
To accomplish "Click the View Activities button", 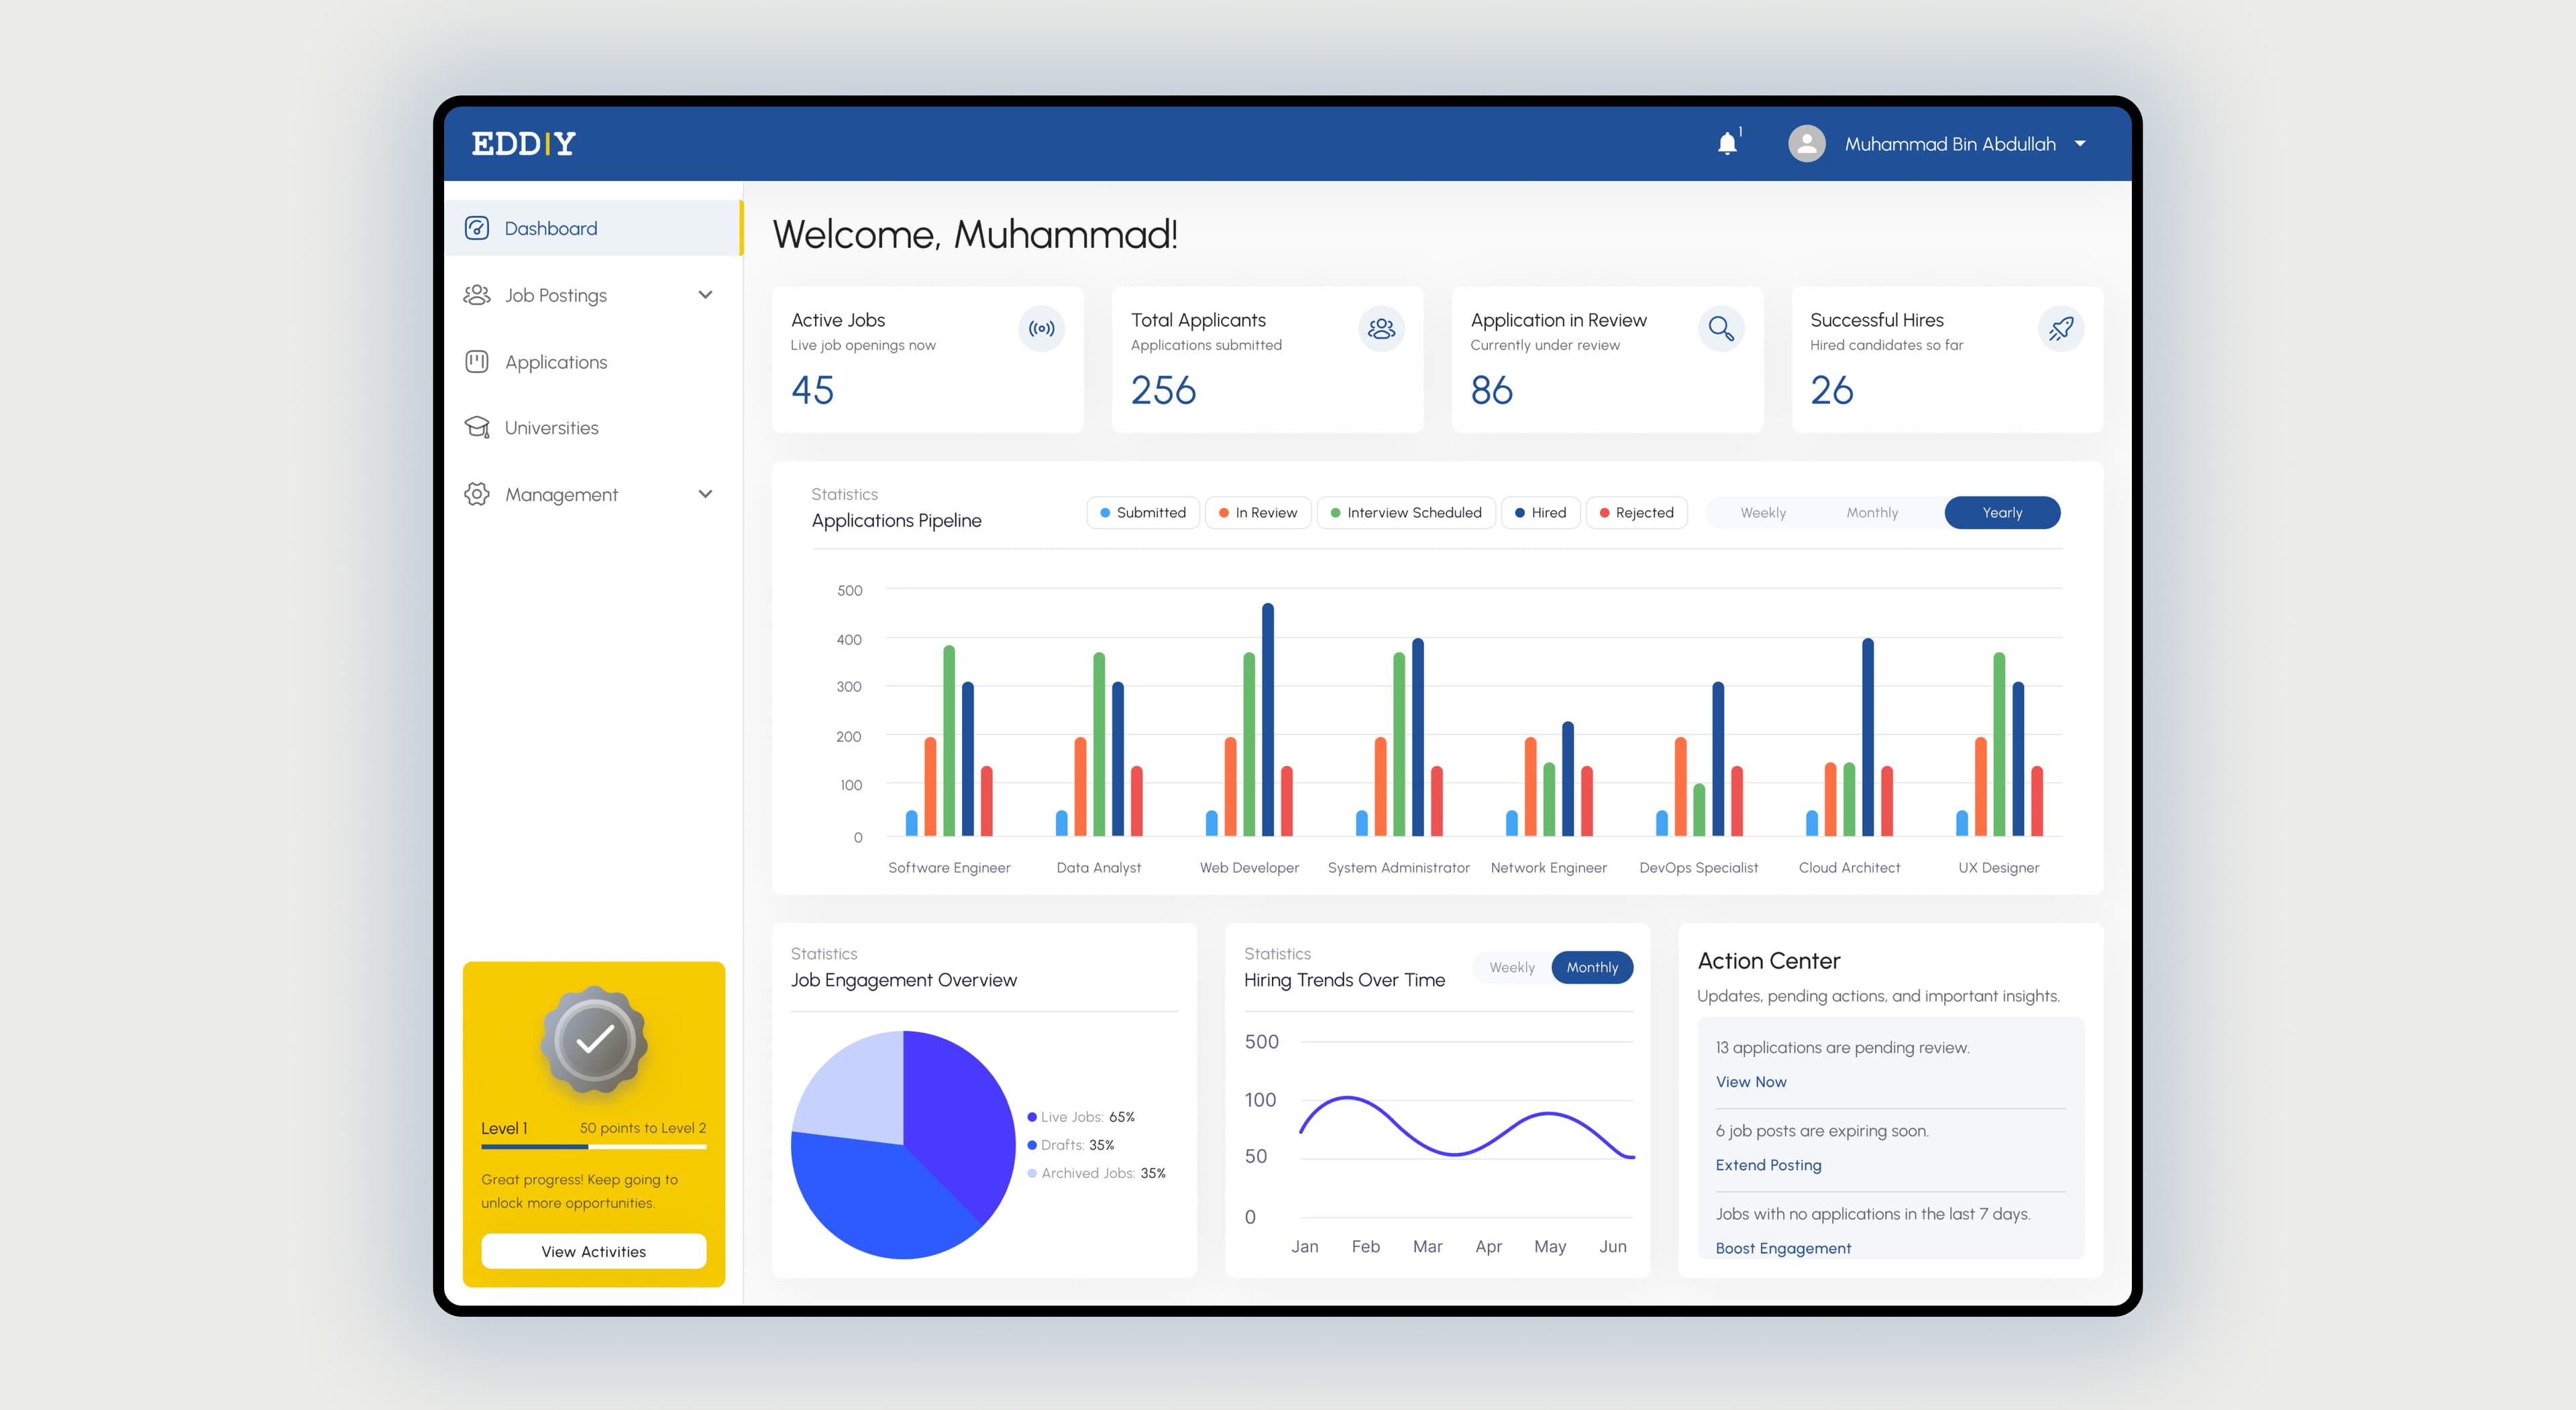I will pos(593,1251).
